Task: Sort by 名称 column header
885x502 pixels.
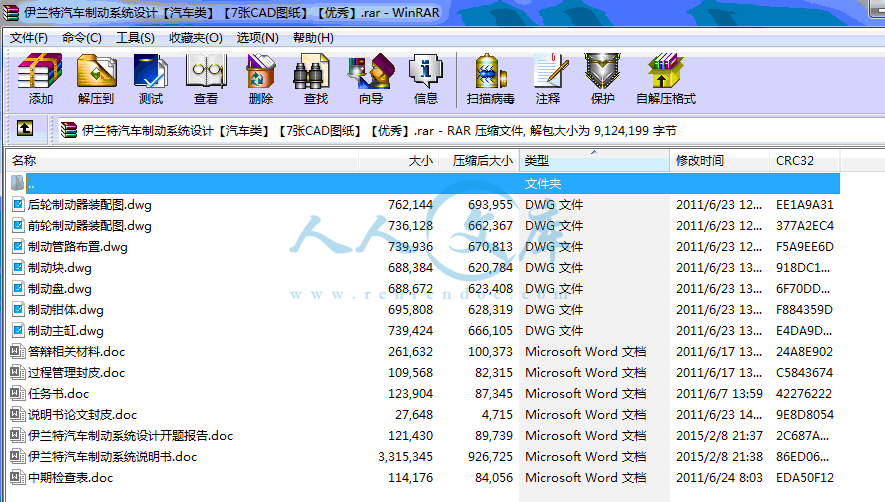Action: point(182,161)
